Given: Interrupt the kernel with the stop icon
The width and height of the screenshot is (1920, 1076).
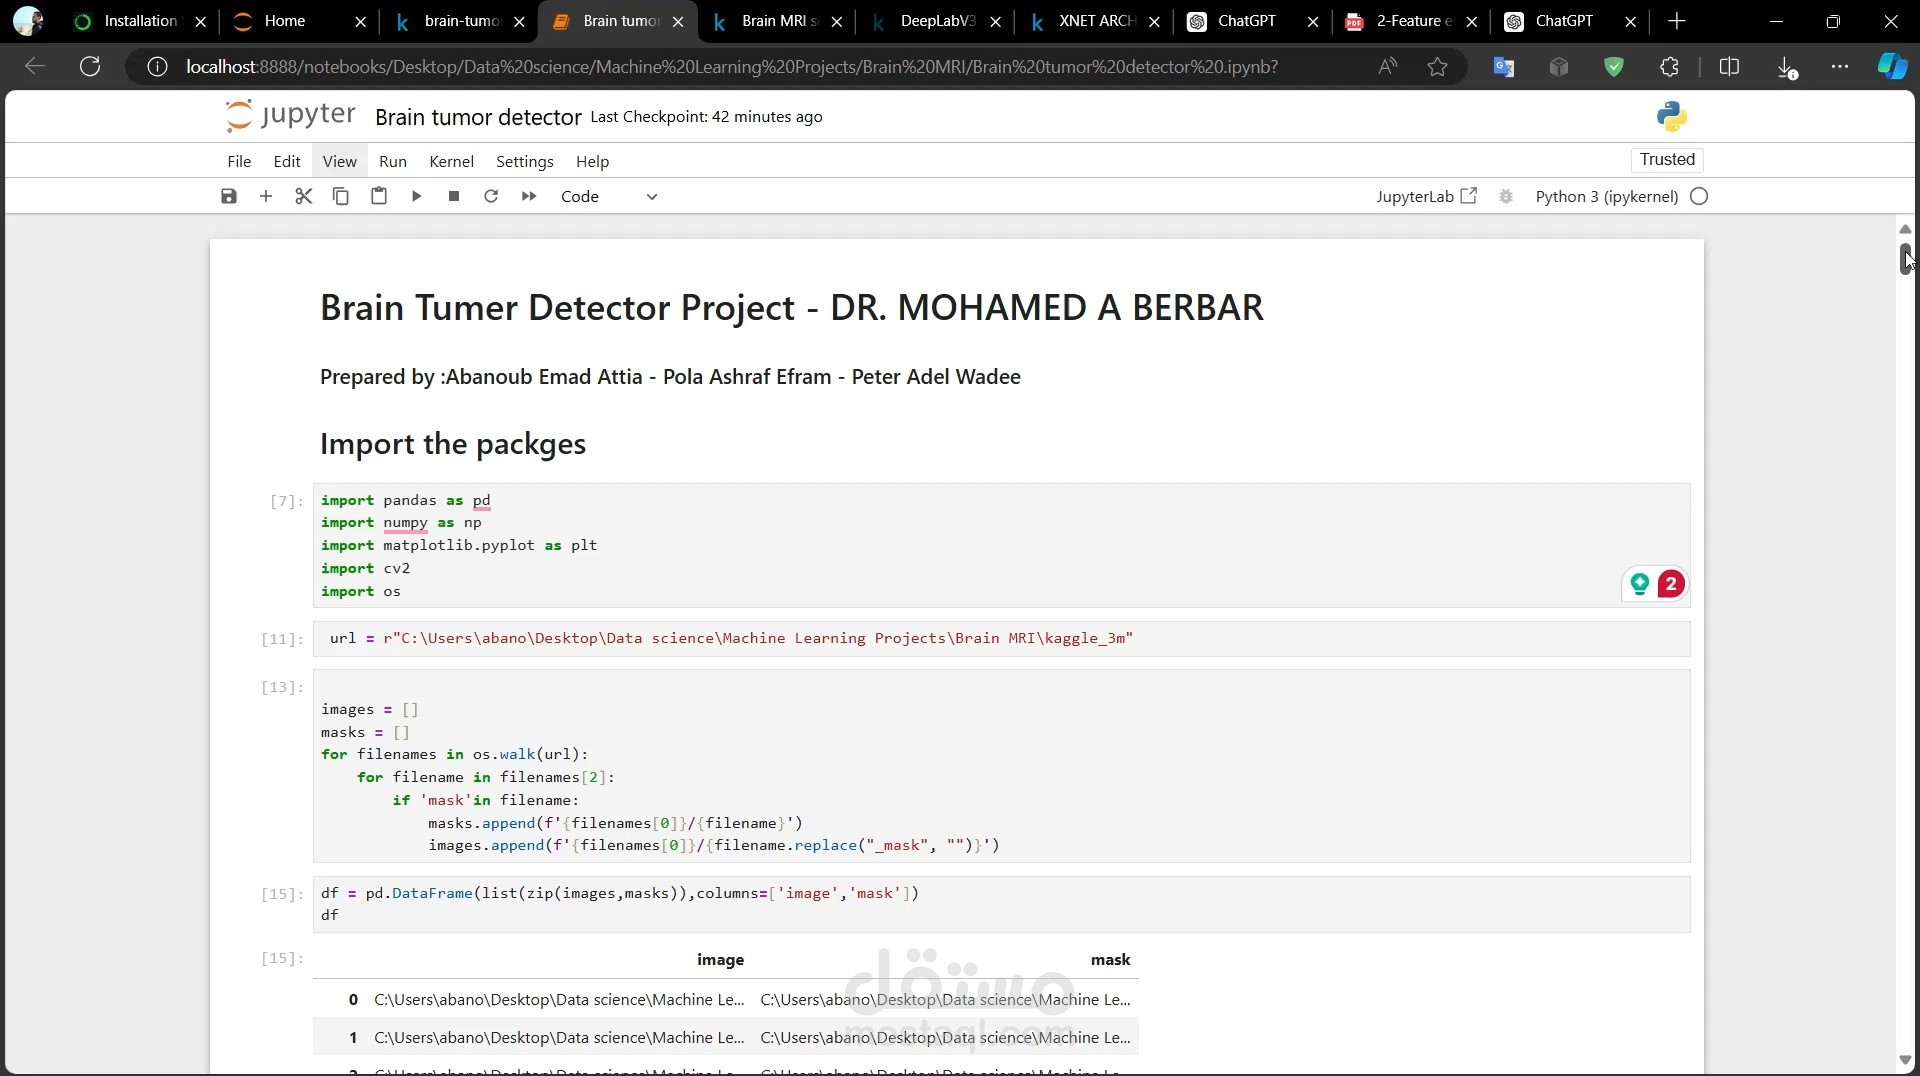Looking at the screenshot, I should [x=454, y=196].
